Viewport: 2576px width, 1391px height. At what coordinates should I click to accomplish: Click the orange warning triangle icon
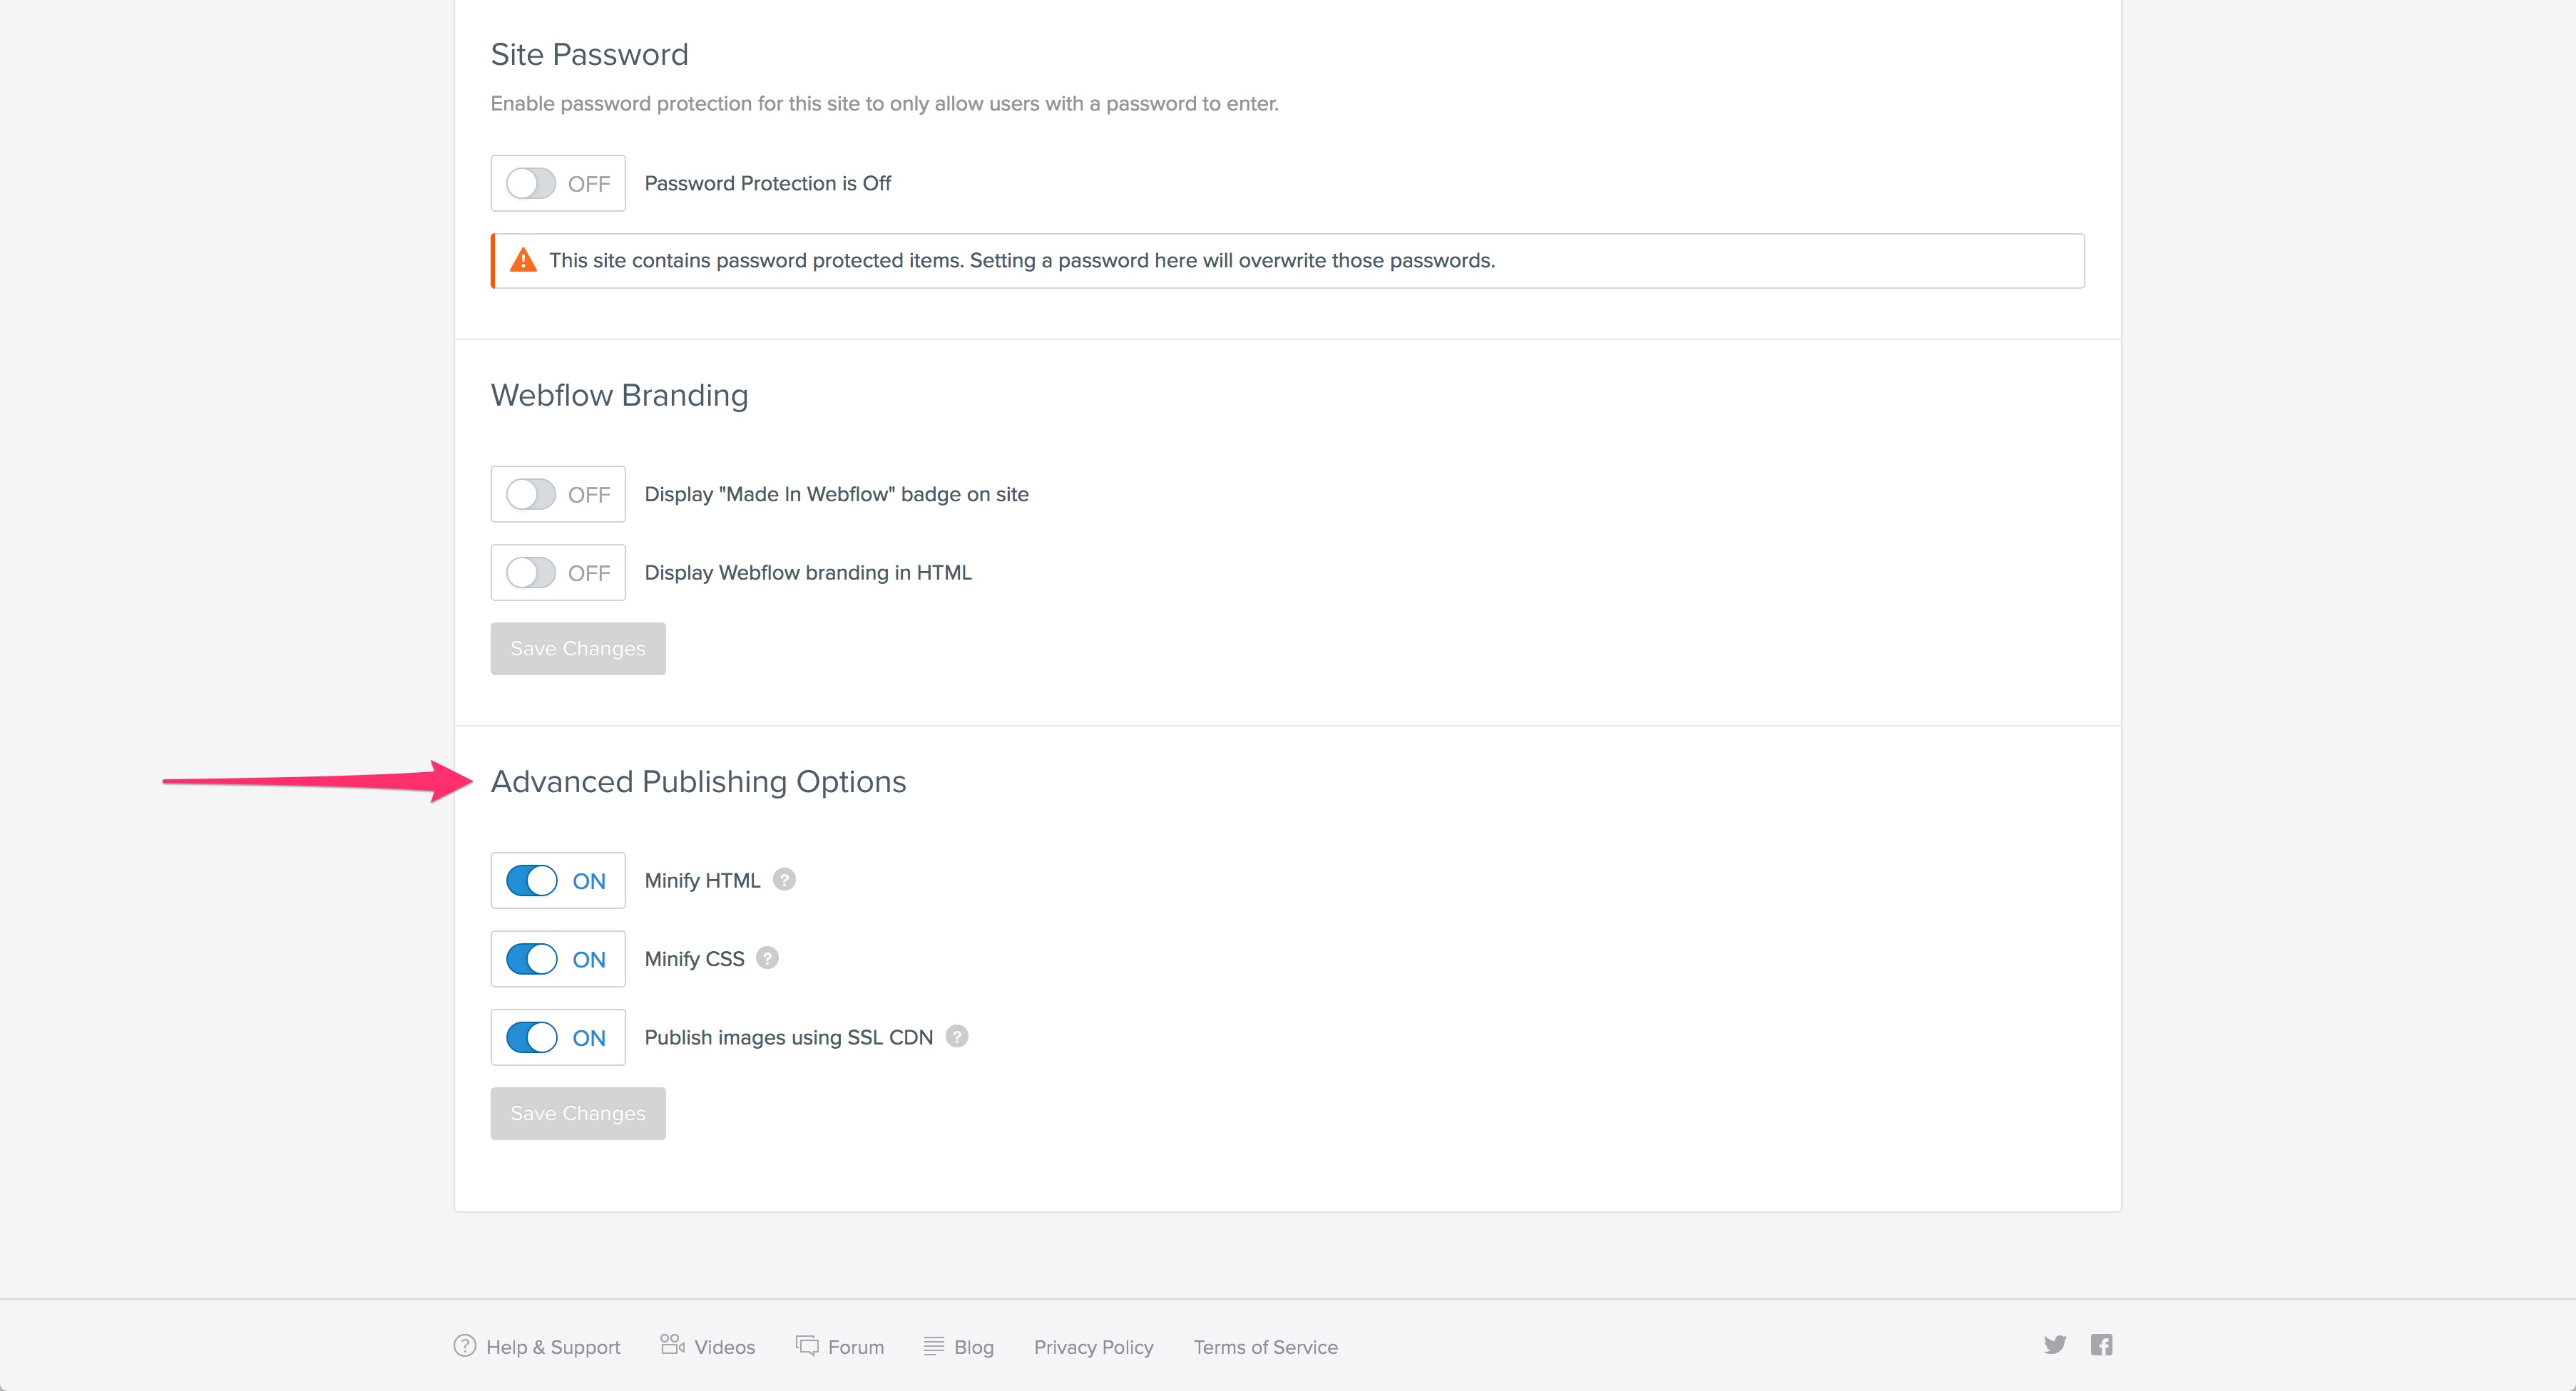[523, 261]
